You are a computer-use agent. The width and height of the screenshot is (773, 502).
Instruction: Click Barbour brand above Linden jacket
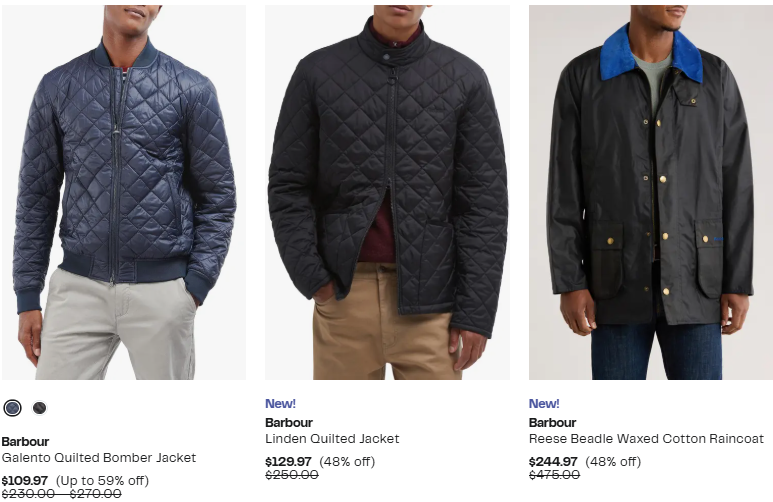pos(289,423)
